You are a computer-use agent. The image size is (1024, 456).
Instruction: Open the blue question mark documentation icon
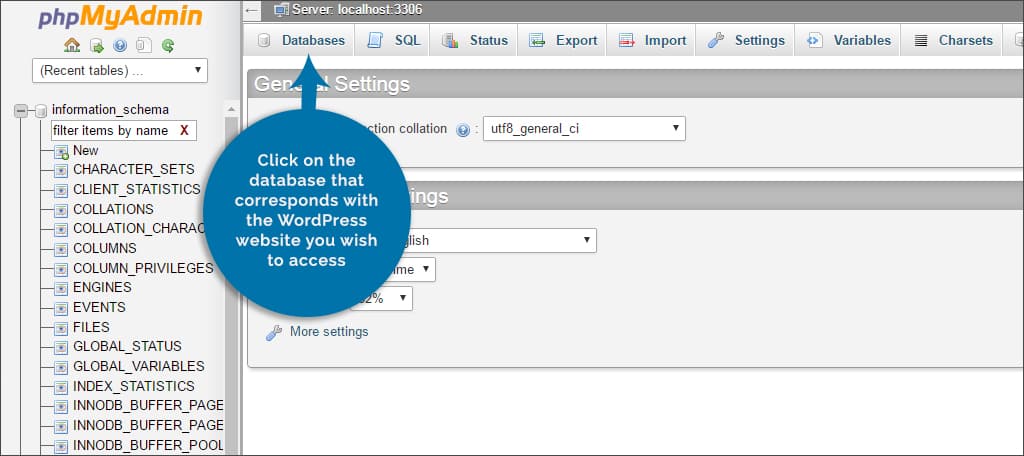(x=120, y=45)
